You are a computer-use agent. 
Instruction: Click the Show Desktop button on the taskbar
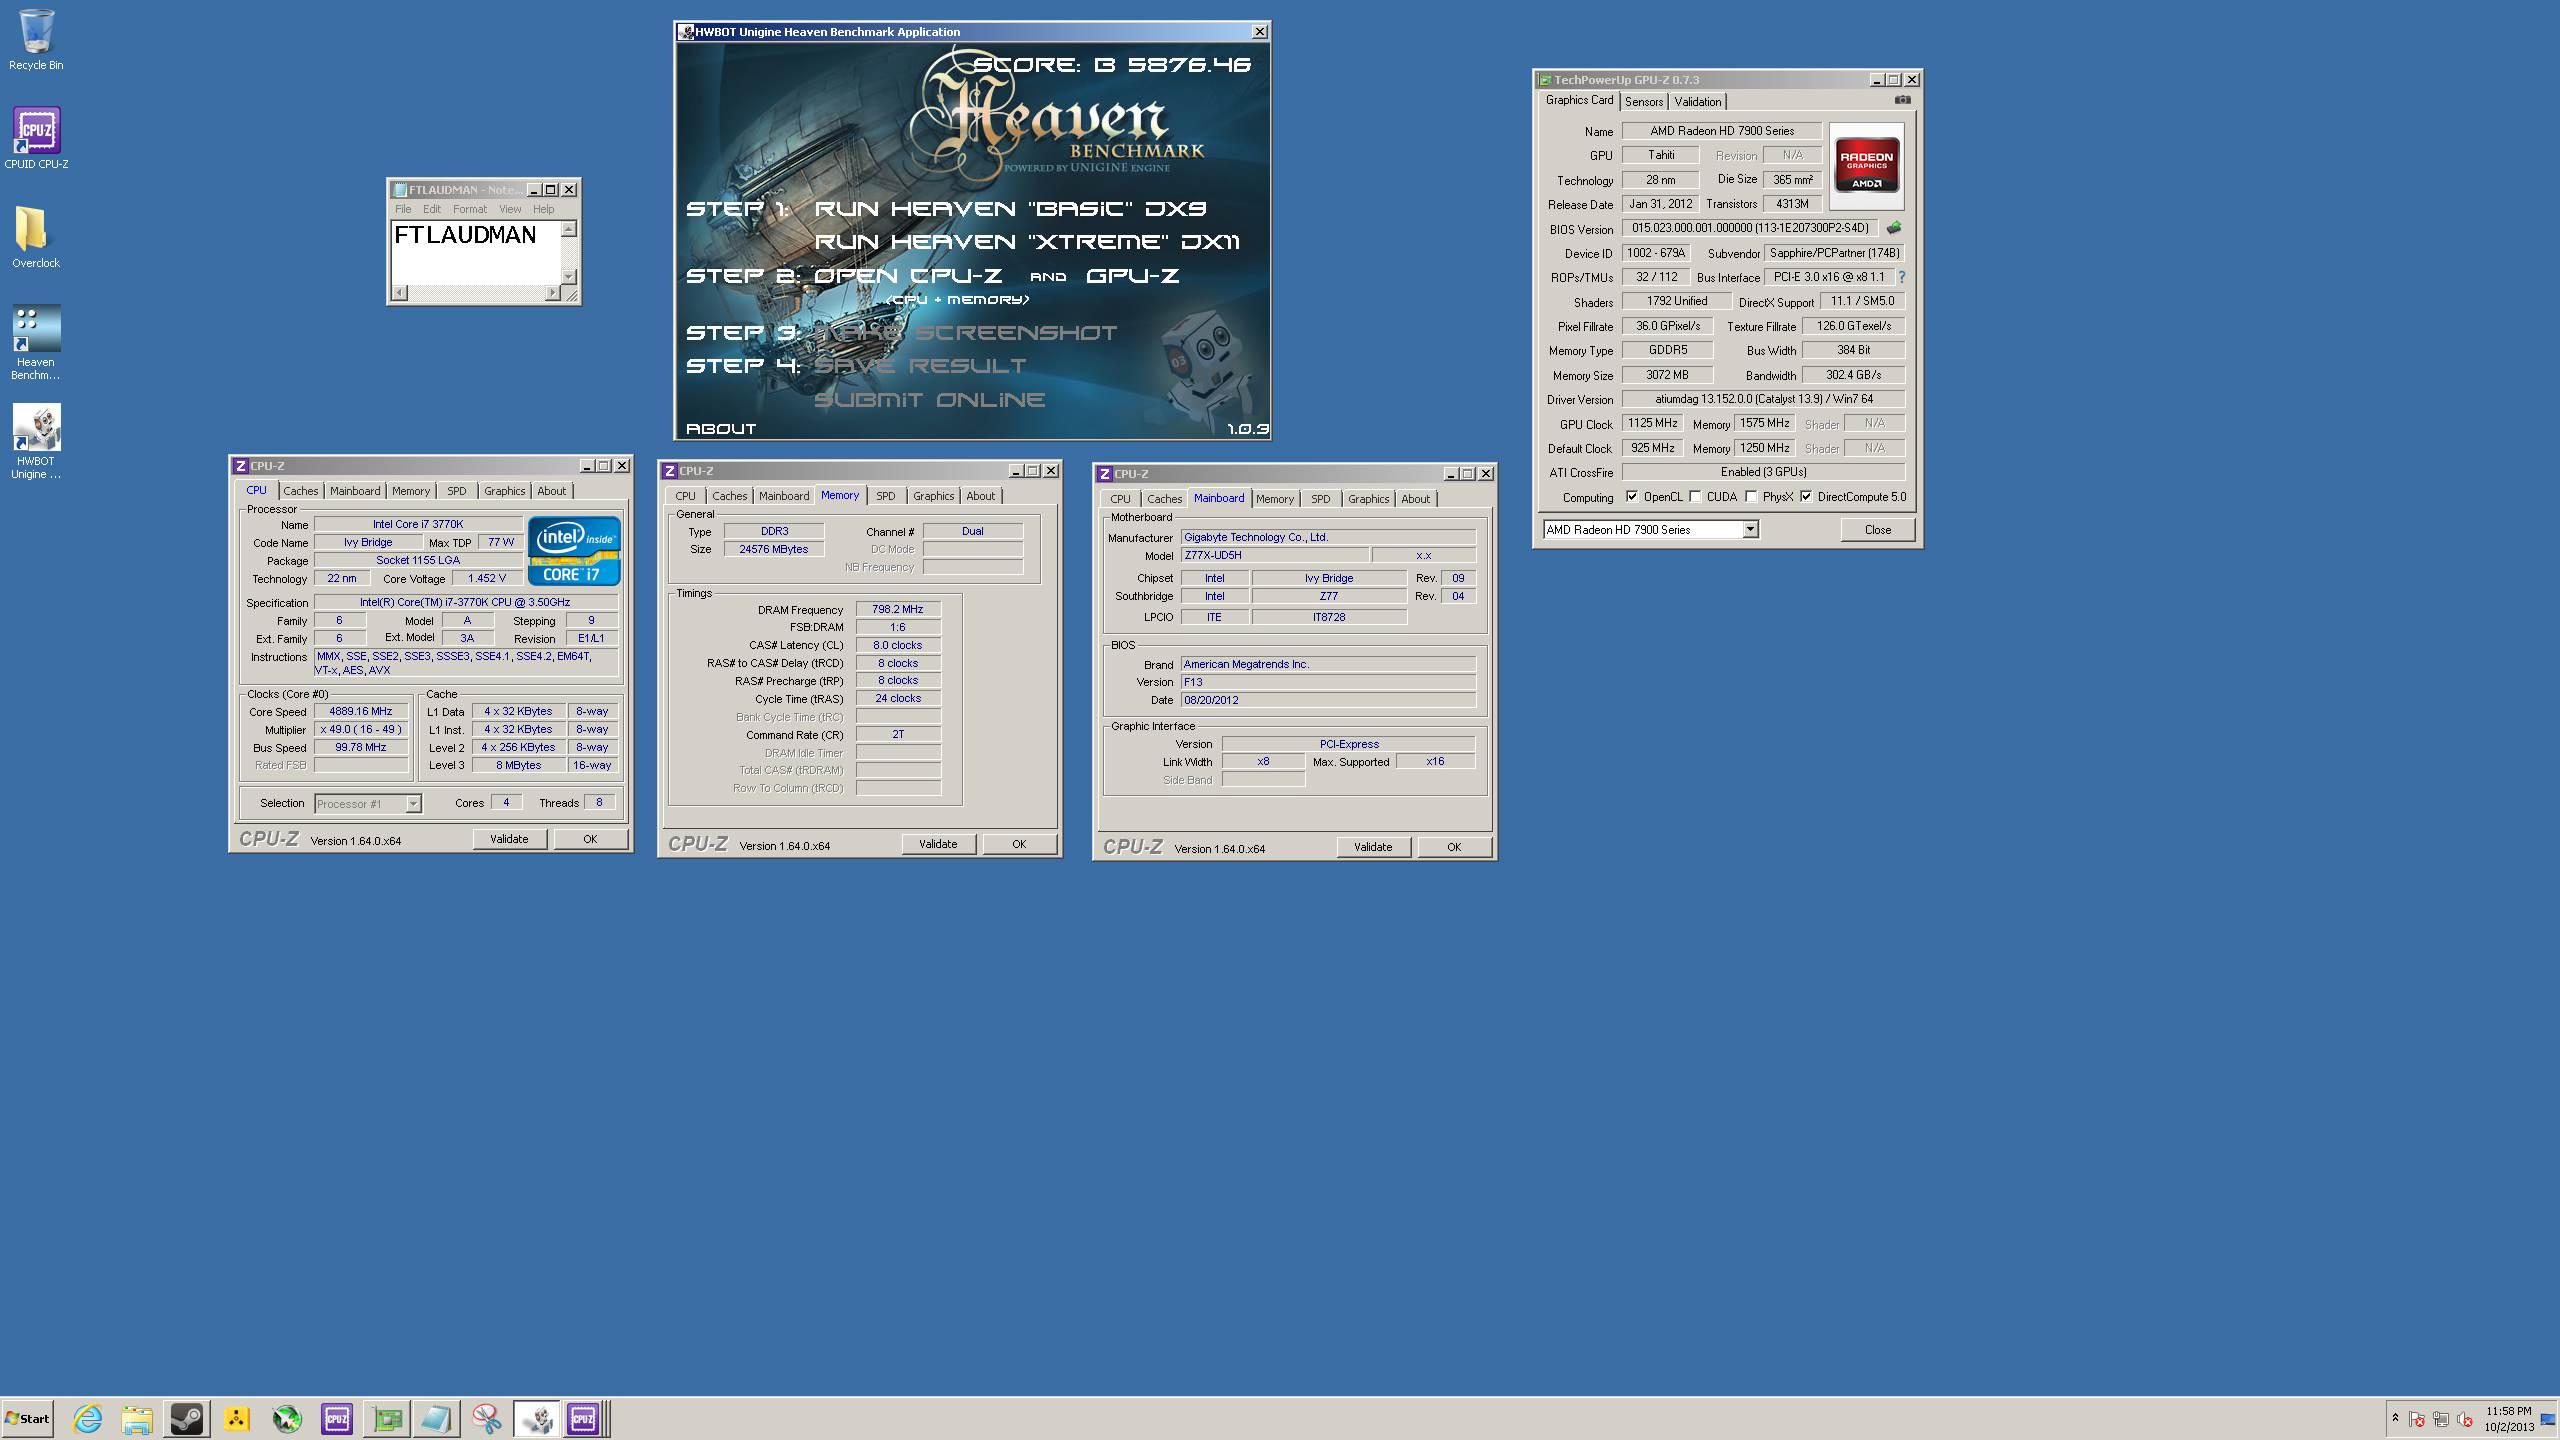coord(2548,1419)
